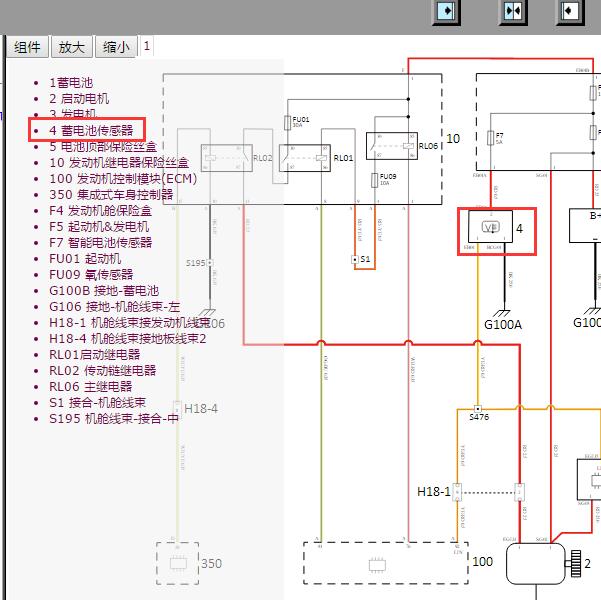
Task: Click the expand-right panel icon in top bar
Action: (x=447, y=11)
